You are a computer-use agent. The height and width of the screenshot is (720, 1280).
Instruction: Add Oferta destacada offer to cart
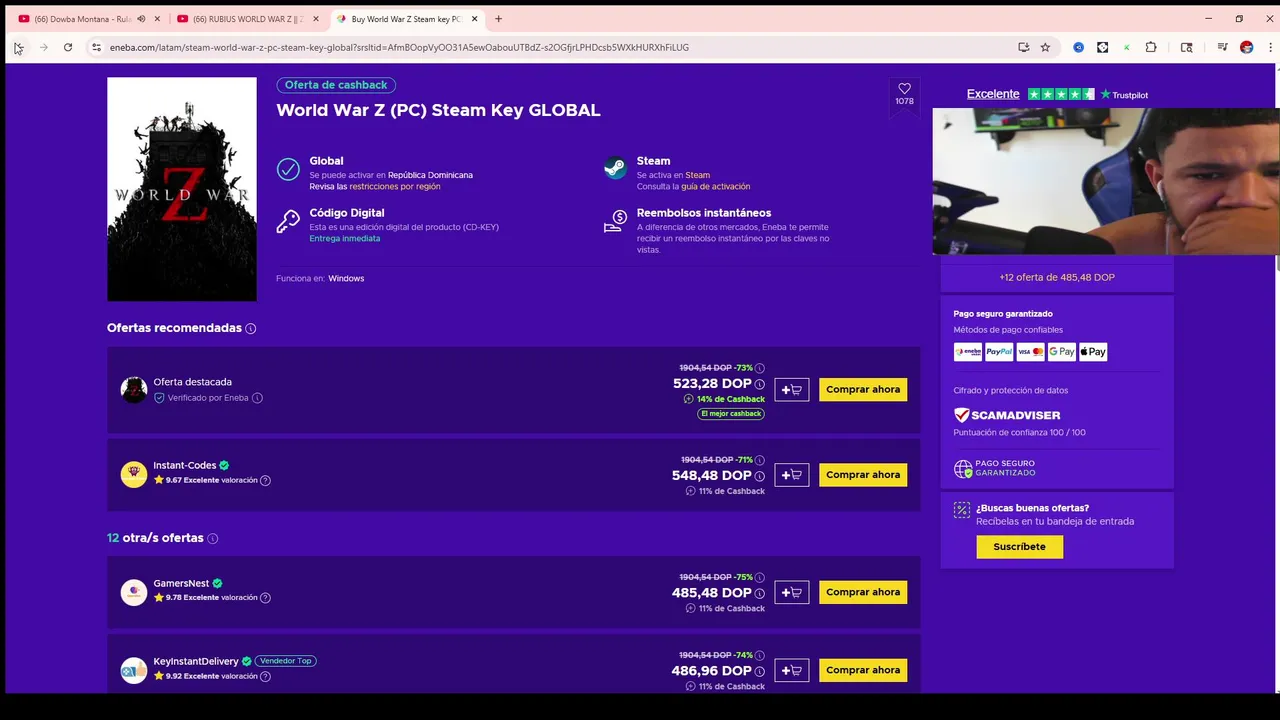click(x=791, y=390)
